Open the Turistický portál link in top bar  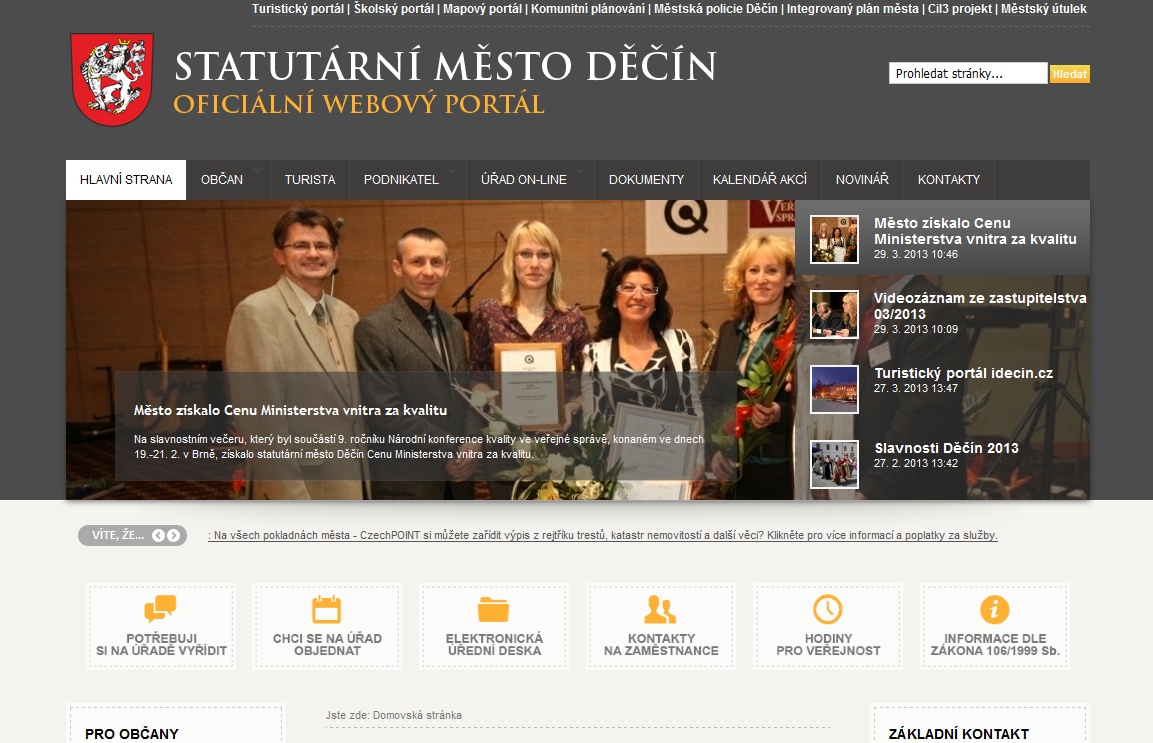pos(298,9)
